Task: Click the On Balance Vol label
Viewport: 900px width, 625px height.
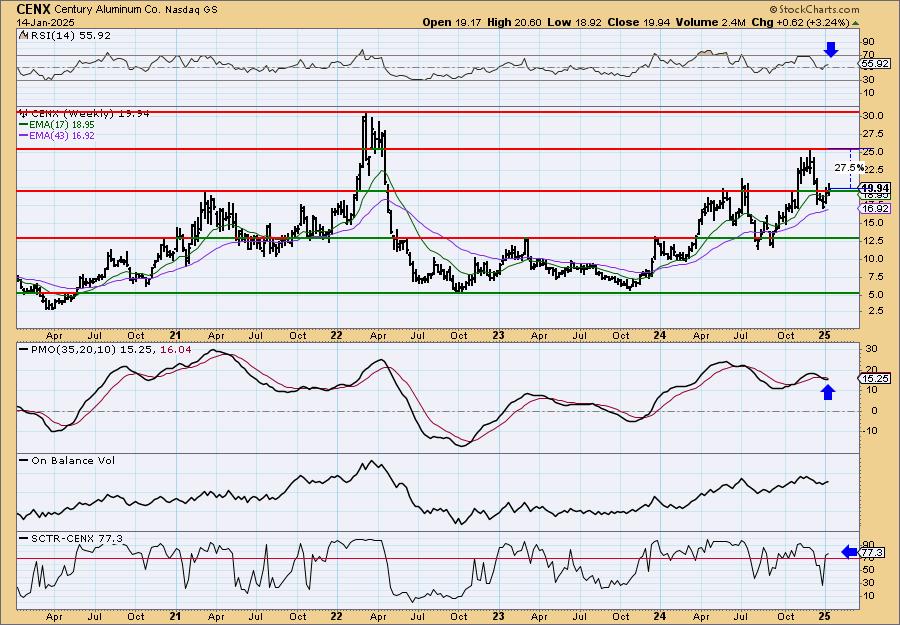Action: pos(72,460)
